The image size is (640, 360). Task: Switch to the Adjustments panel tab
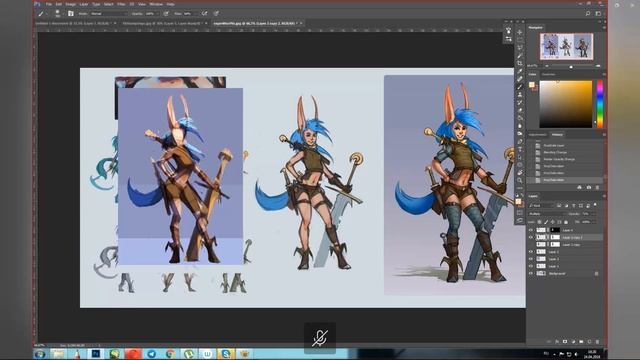[x=538, y=135]
